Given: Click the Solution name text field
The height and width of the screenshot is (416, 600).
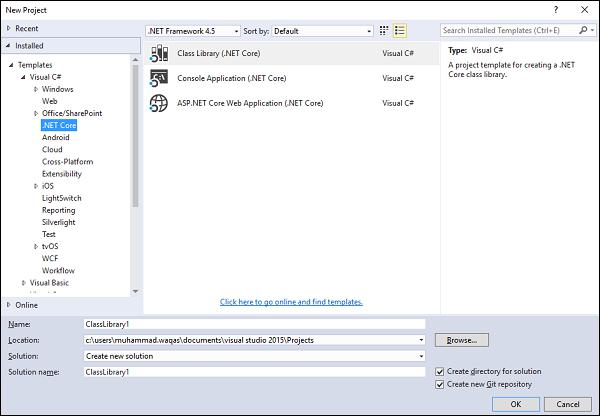Looking at the screenshot, I should [254, 372].
